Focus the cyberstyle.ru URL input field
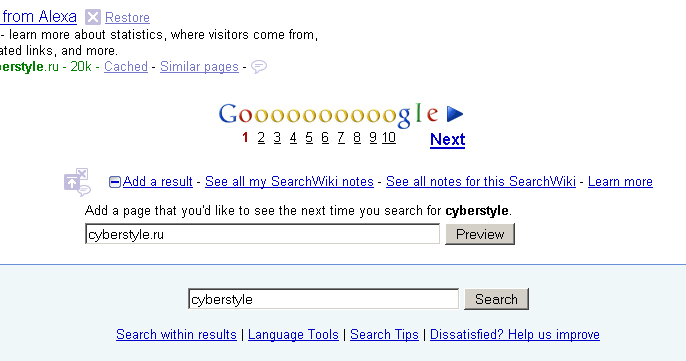 262,234
